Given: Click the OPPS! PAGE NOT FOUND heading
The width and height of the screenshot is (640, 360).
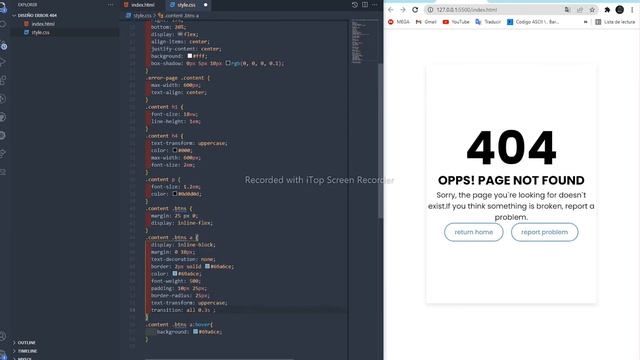Looking at the screenshot, I should [511, 180].
